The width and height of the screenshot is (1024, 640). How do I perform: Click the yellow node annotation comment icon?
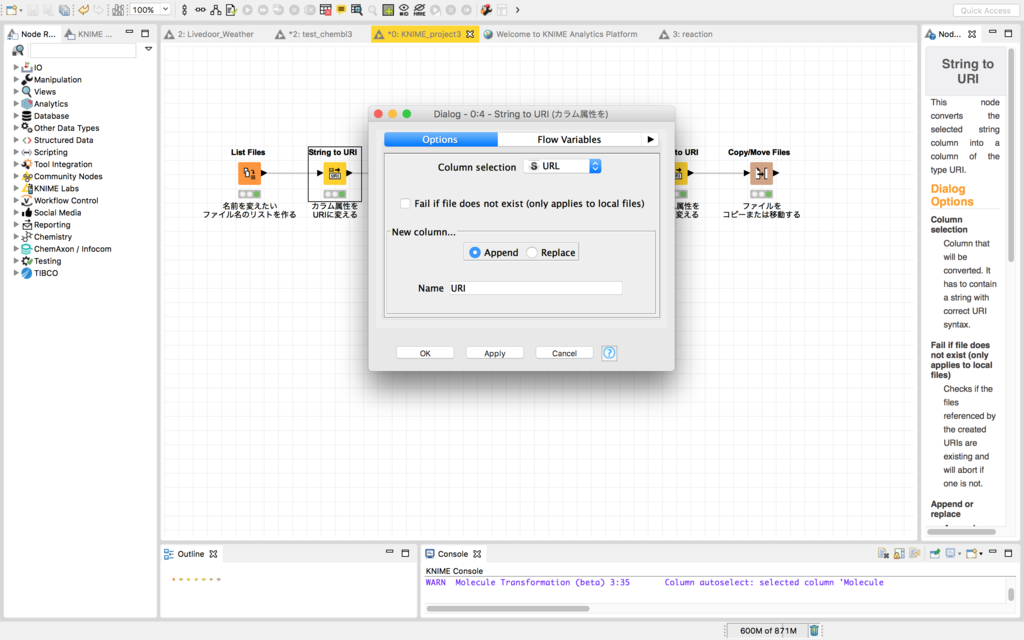[341, 10]
